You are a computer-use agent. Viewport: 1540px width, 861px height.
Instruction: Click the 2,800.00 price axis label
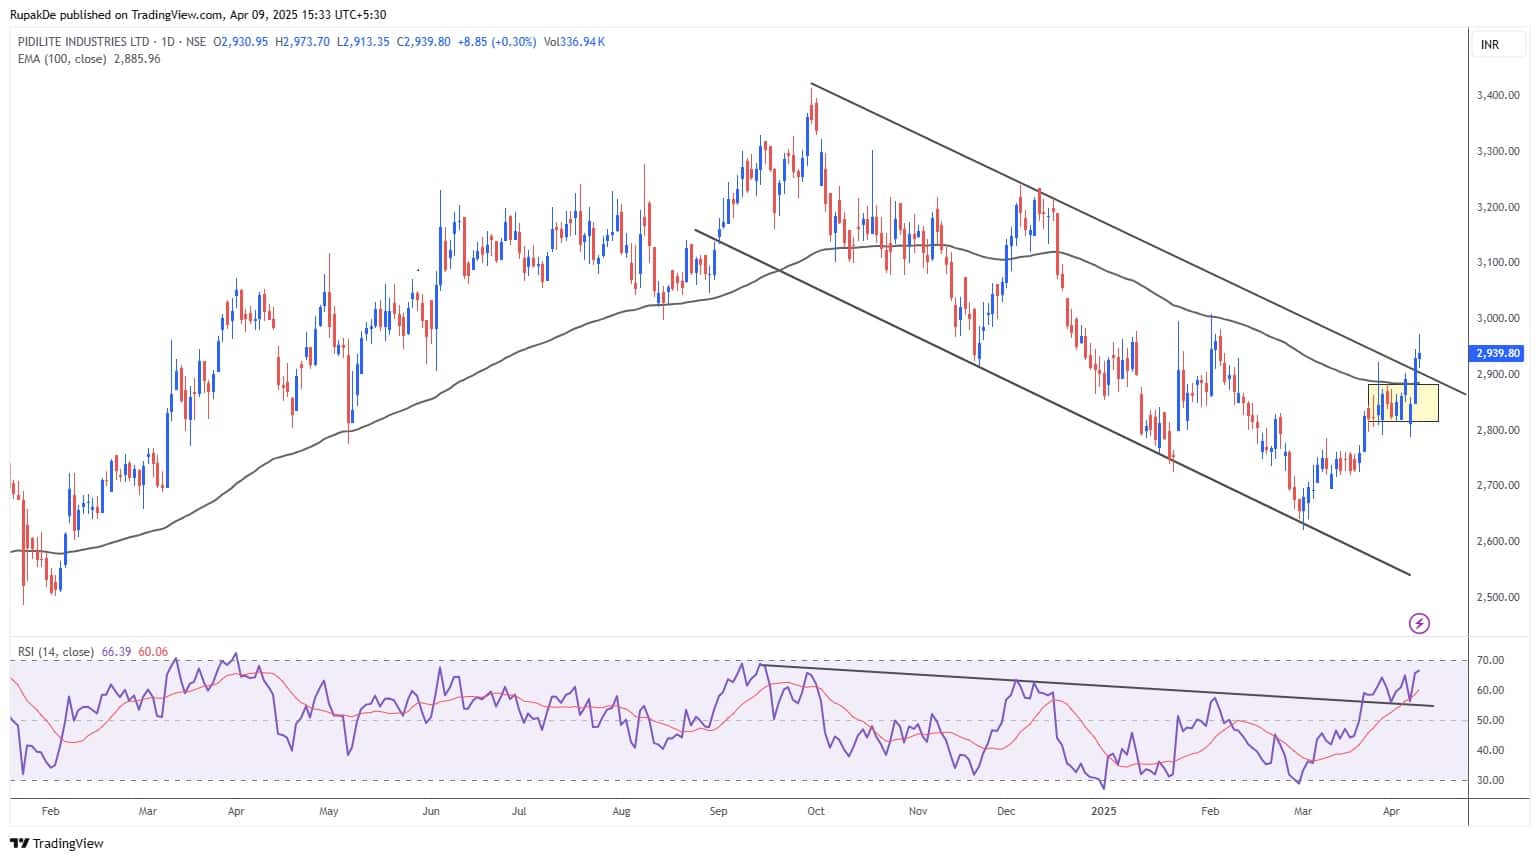click(x=1498, y=430)
